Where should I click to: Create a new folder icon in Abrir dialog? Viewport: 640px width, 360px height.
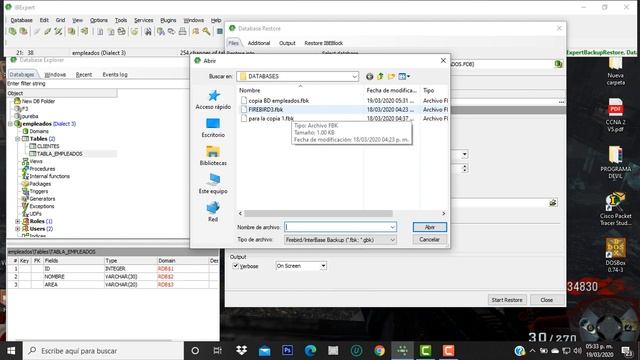391,76
